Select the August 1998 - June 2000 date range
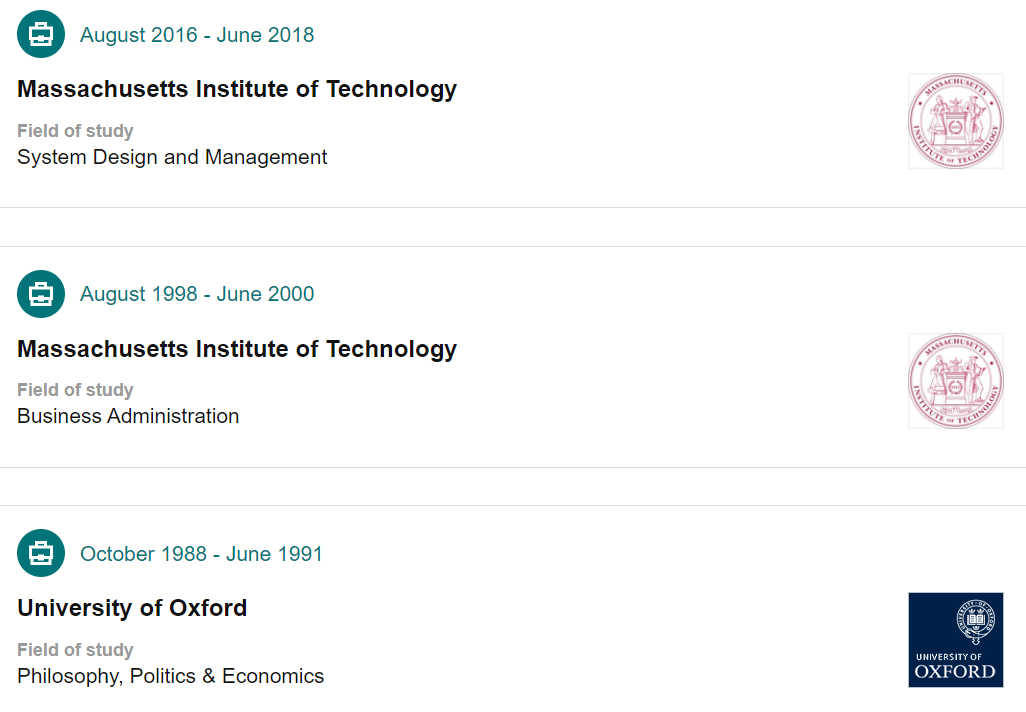Viewport: 1026px width, 712px height. 197,294
